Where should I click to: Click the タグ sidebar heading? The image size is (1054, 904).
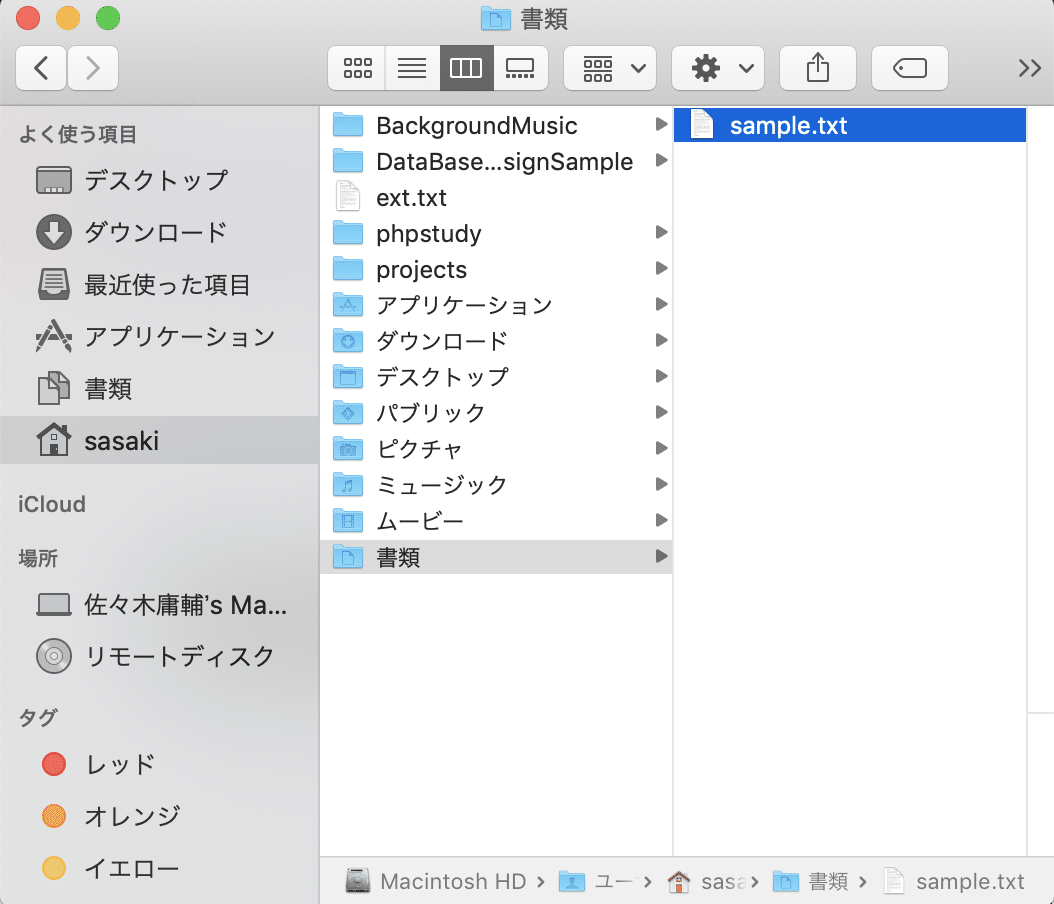click(38, 717)
